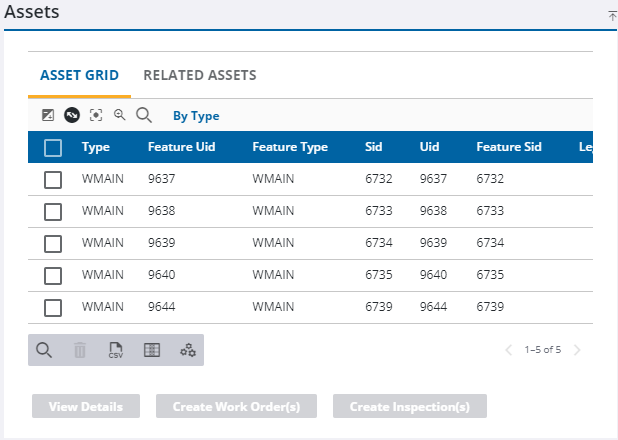Open the By Type grouping dropdown
The width and height of the screenshot is (618, 440).
tap(196, 116)
